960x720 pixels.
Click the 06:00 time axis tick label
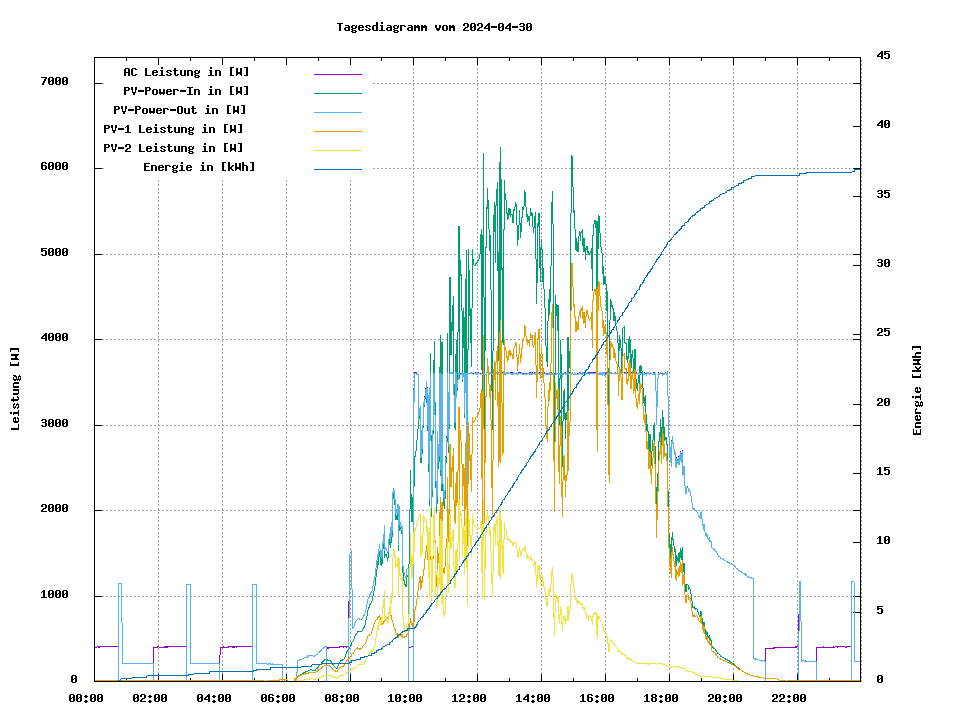(x=277, y=698)
